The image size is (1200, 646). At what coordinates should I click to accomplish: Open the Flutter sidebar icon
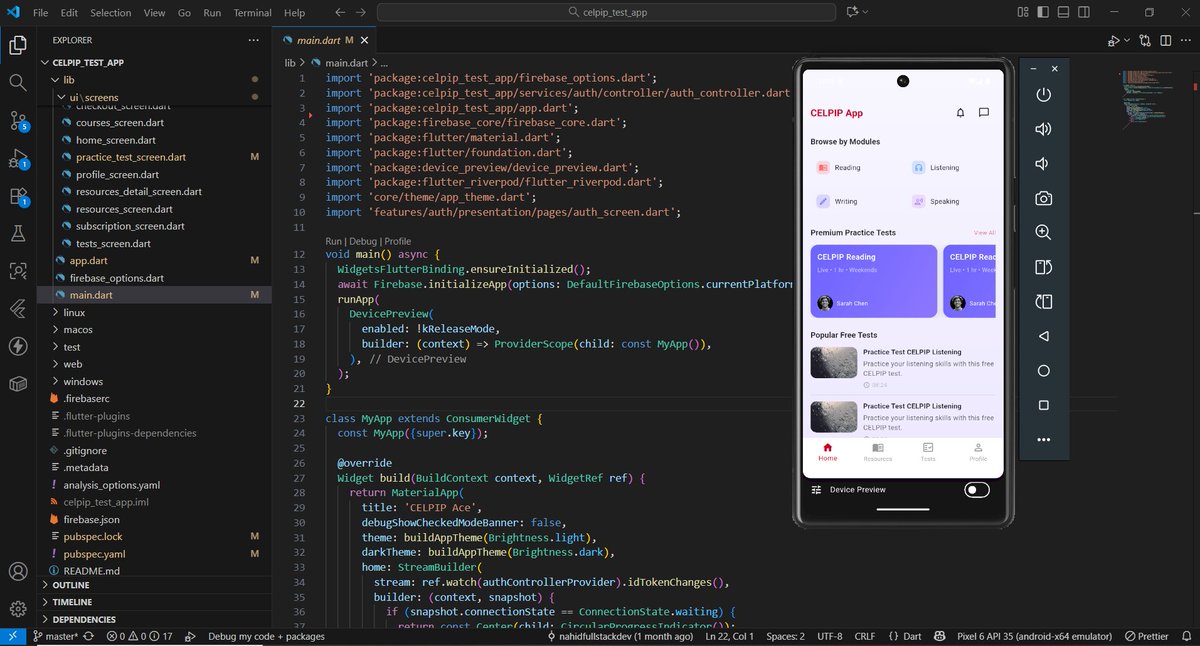coord(18,309)
